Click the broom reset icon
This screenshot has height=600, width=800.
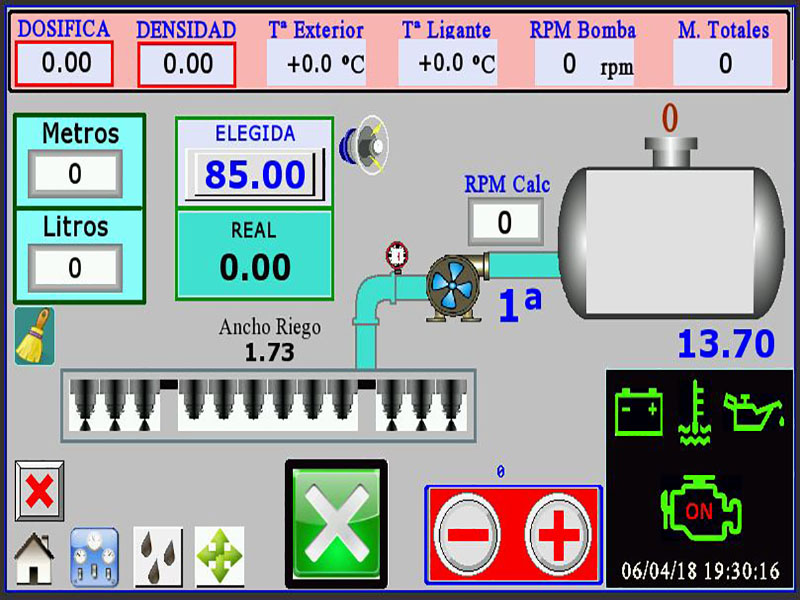pyautogui.click(x=34, y=336)
